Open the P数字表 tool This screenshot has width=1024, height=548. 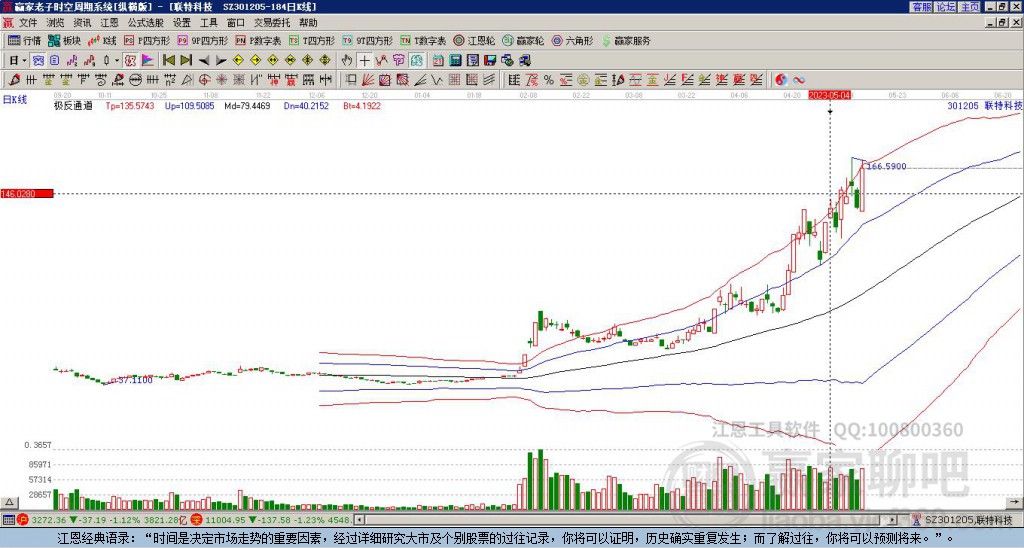[259, 40]
